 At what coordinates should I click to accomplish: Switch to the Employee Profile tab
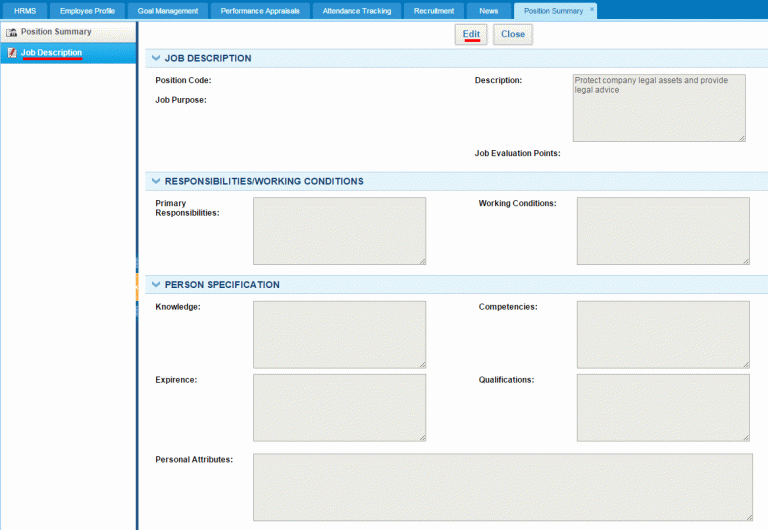tap(87, 11)
